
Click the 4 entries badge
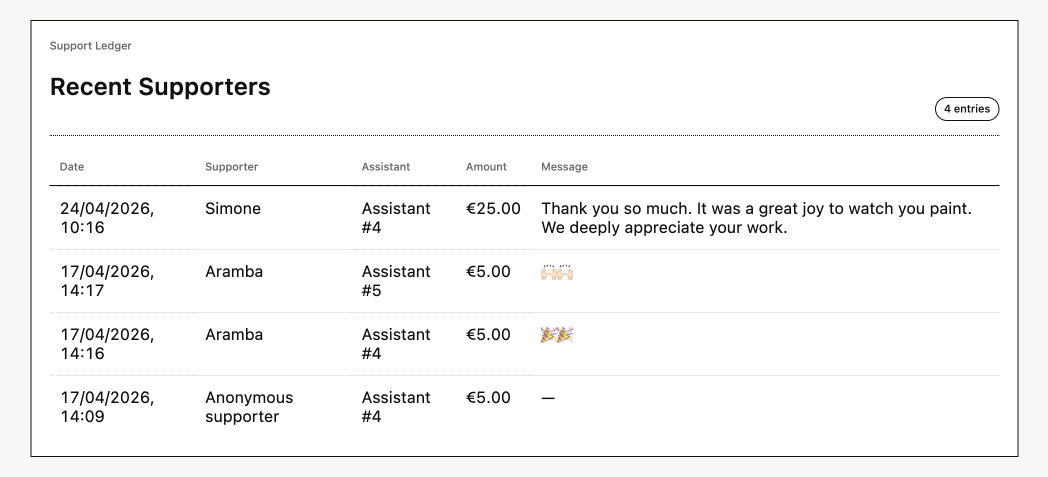click(966, 109)
